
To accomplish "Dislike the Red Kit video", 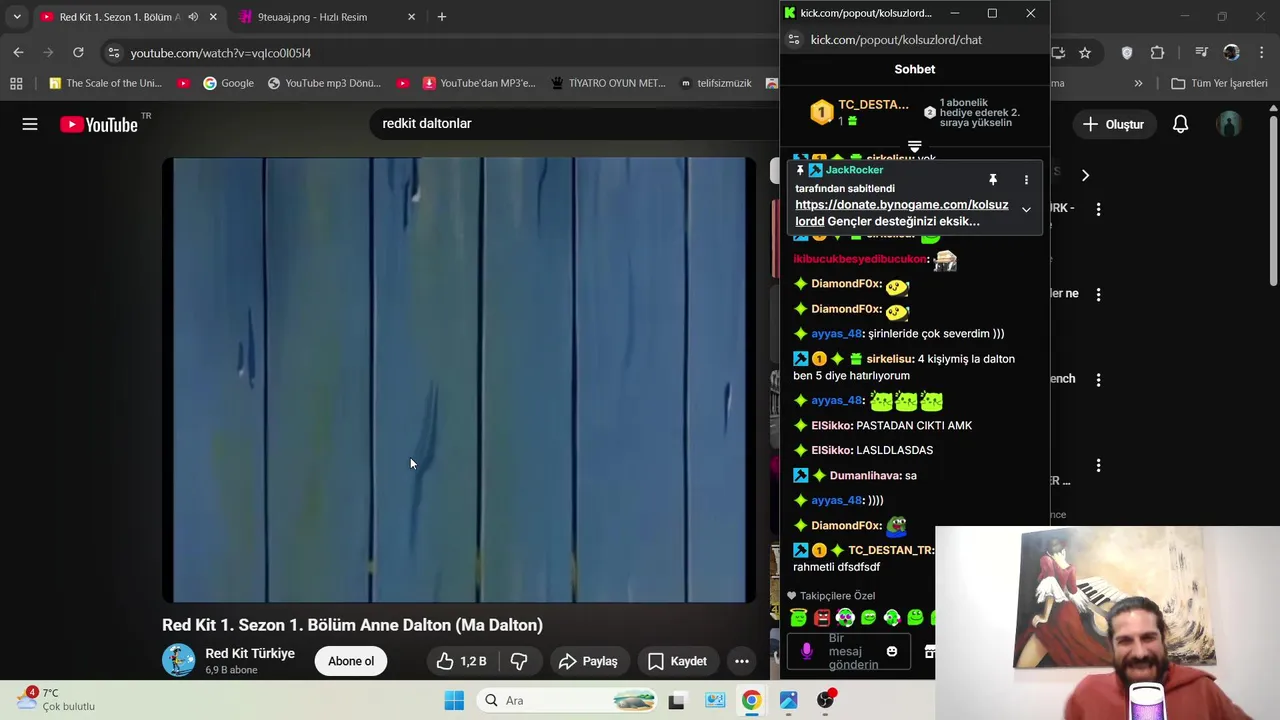I will coord(519,661).
